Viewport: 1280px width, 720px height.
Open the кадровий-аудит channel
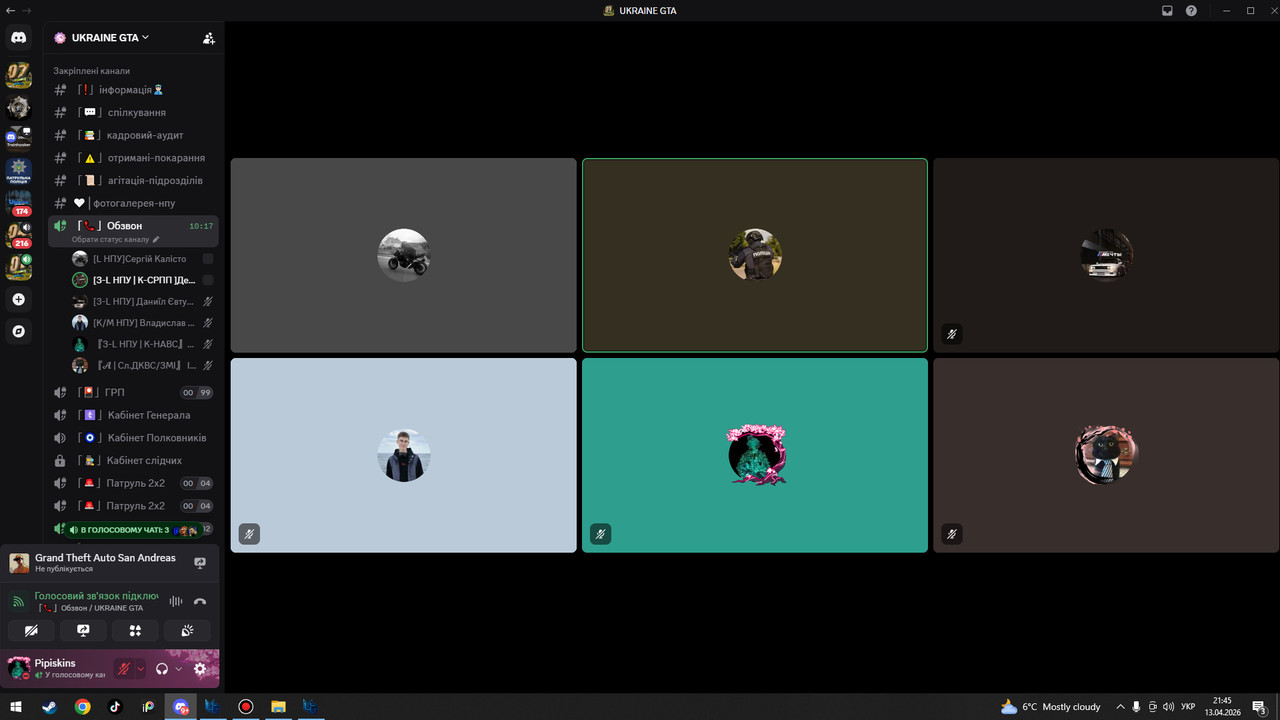[133, 135]
